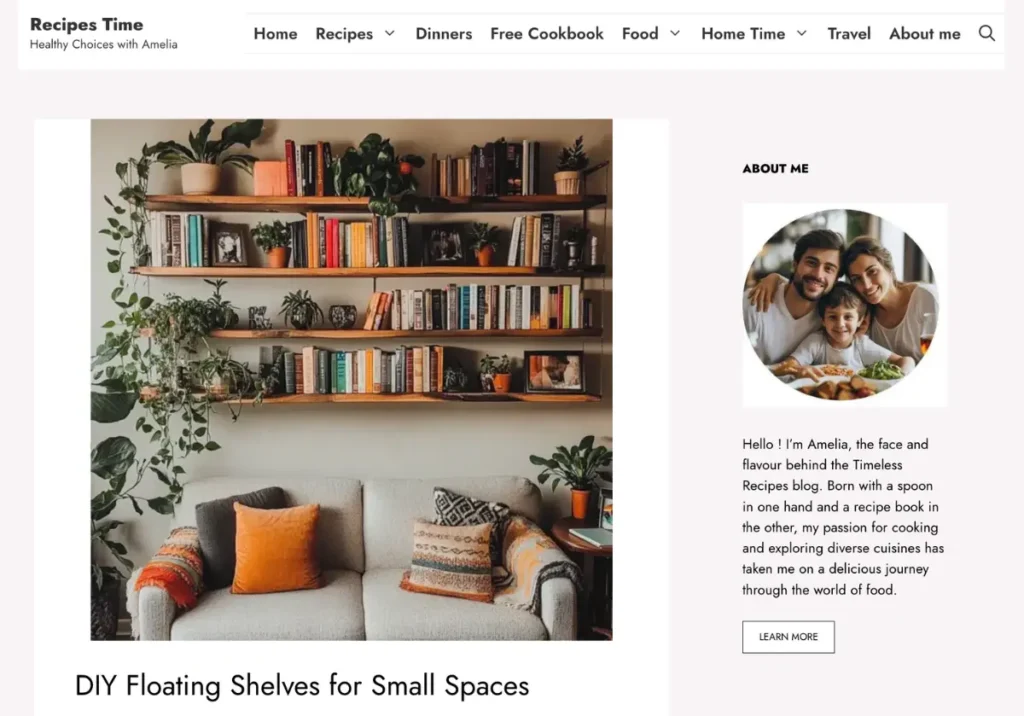
Task: Open the About me menu item
Action: pyautogui.click(x=925, y=33)
